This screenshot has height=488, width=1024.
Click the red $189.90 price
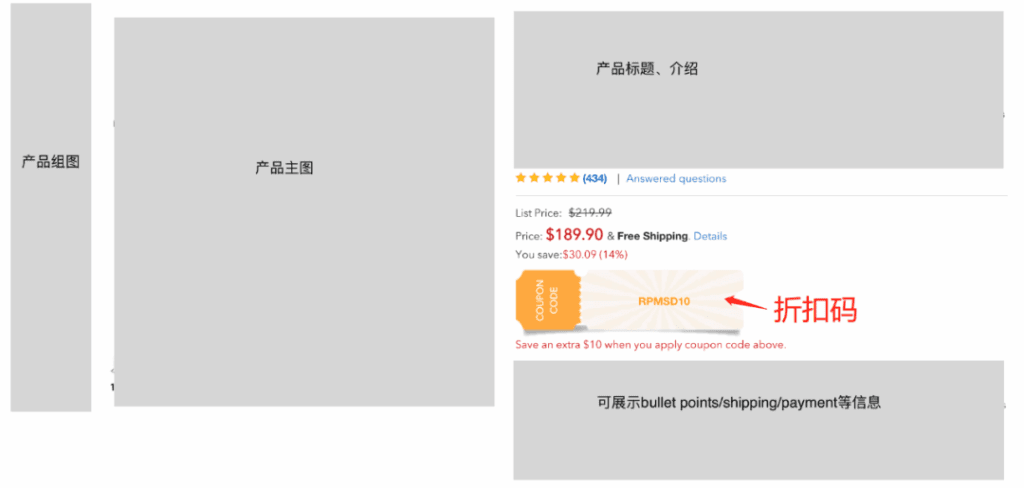point(575,235)
